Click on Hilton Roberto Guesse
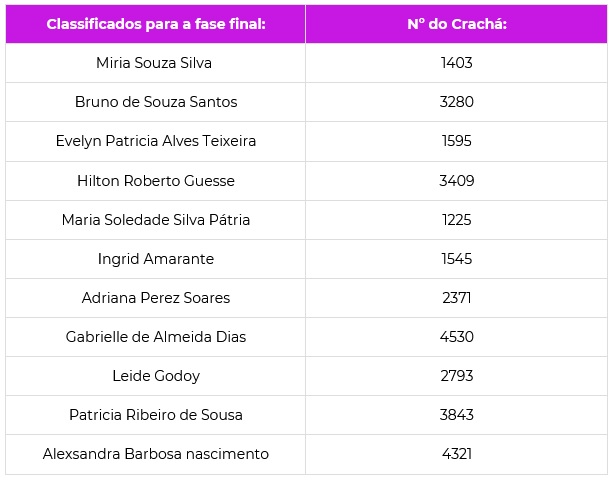Viewport: 613px width, 480px height. point(156,181)
